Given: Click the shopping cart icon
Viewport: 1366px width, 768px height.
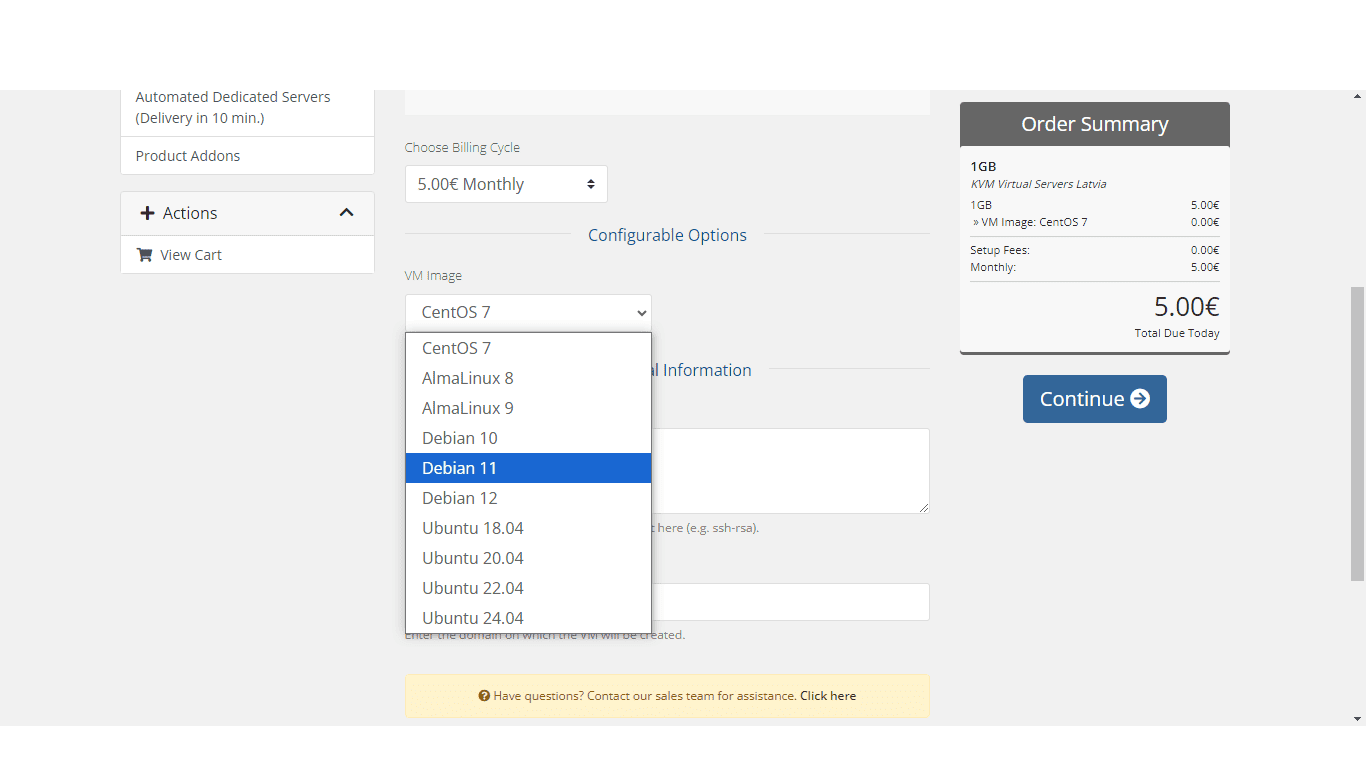Looking at the screenshot, I should pyautogui.click(x=144, y=255).
